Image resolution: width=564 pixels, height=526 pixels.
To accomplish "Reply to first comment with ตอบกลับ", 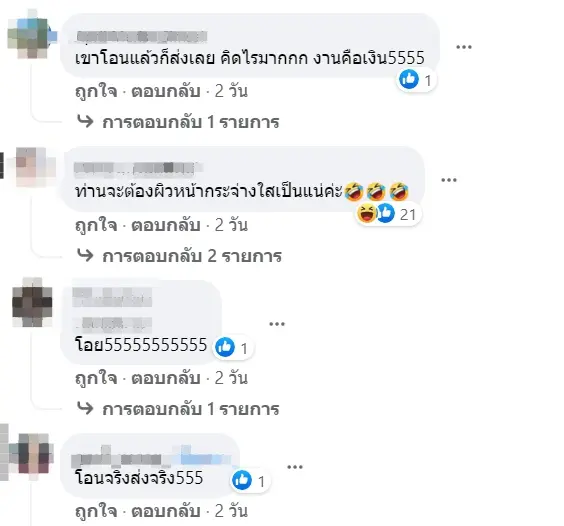I will [165, 91].
